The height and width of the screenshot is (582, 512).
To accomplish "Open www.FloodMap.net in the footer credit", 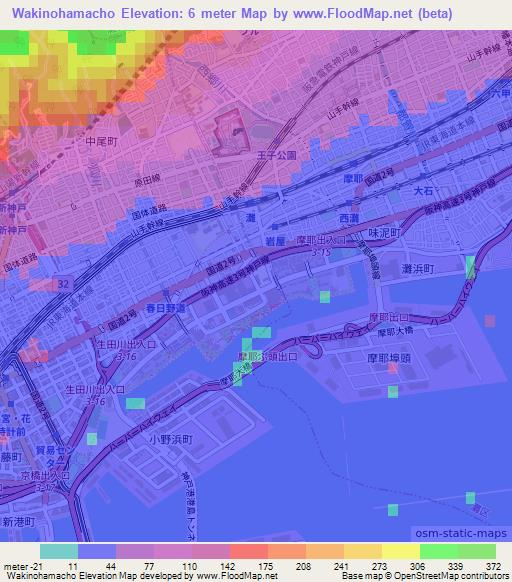I will click(x=237, y=576).
